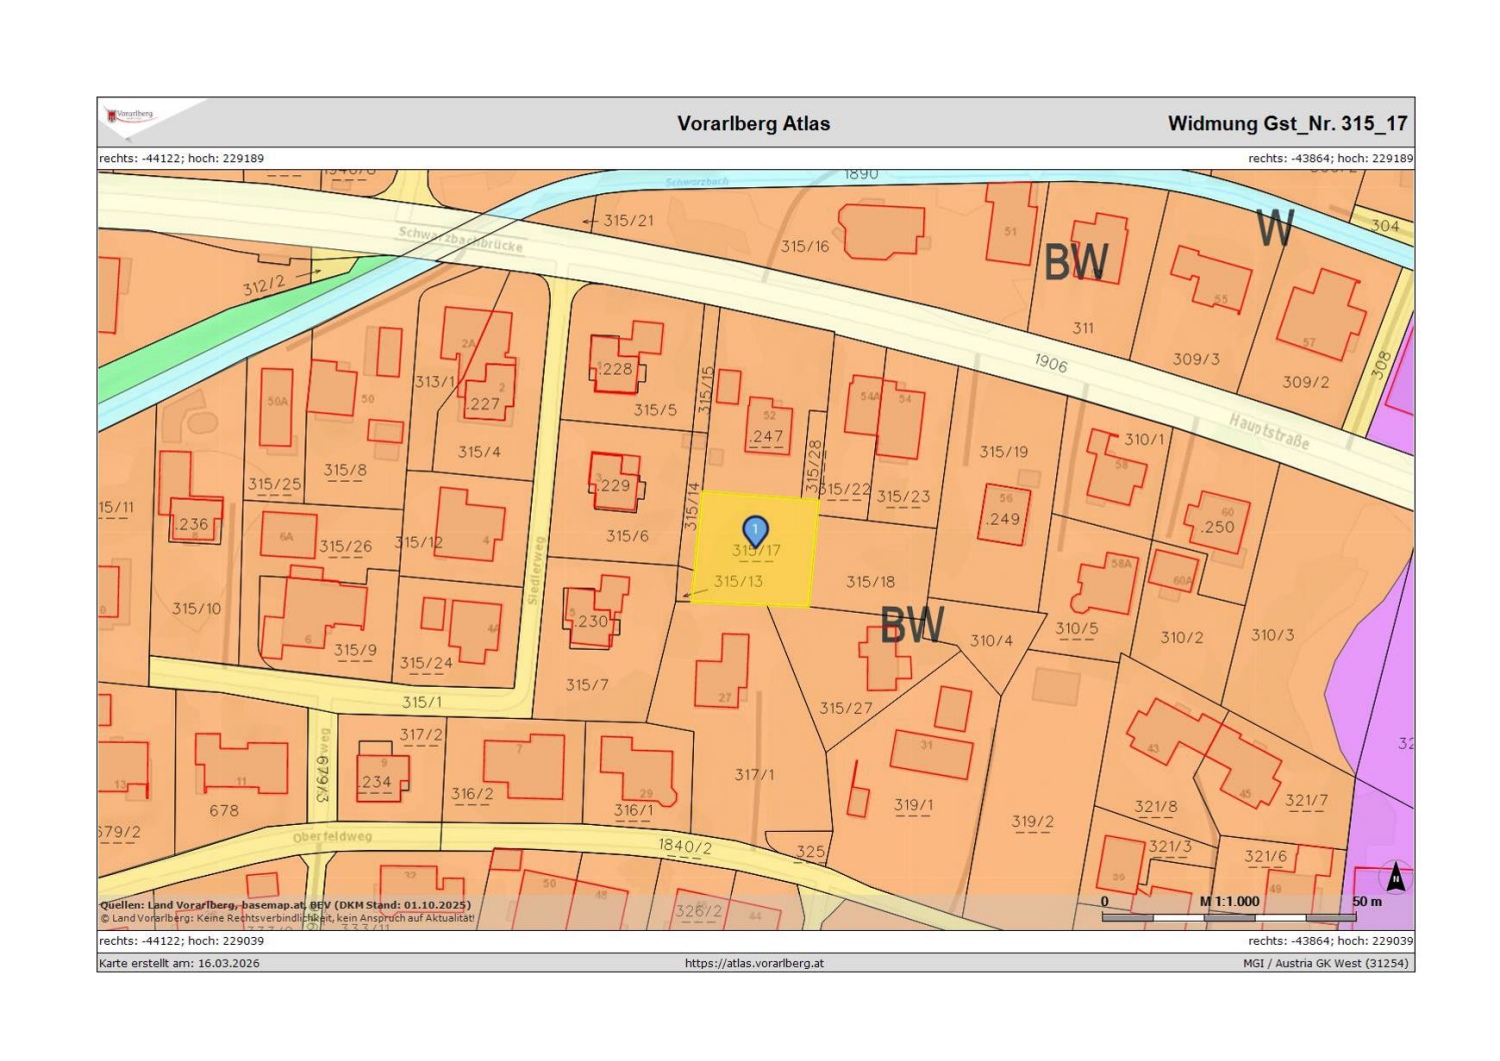Select building number .247
This screenshot has width=1500, height=1061.
tap(766, 436)
